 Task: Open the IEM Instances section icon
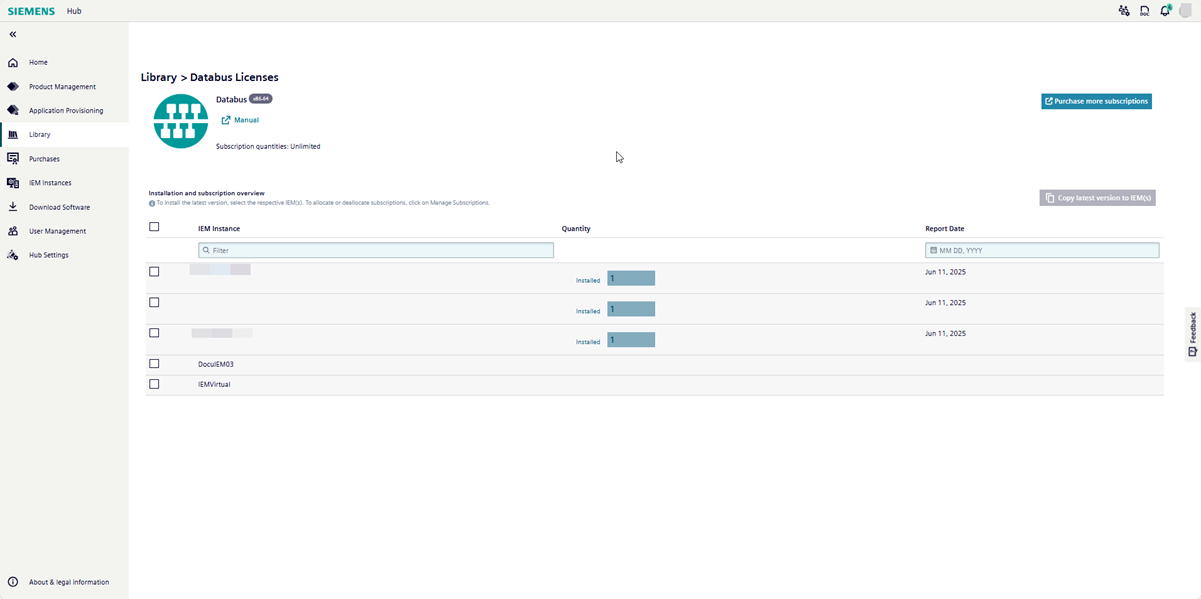(12, 182)
